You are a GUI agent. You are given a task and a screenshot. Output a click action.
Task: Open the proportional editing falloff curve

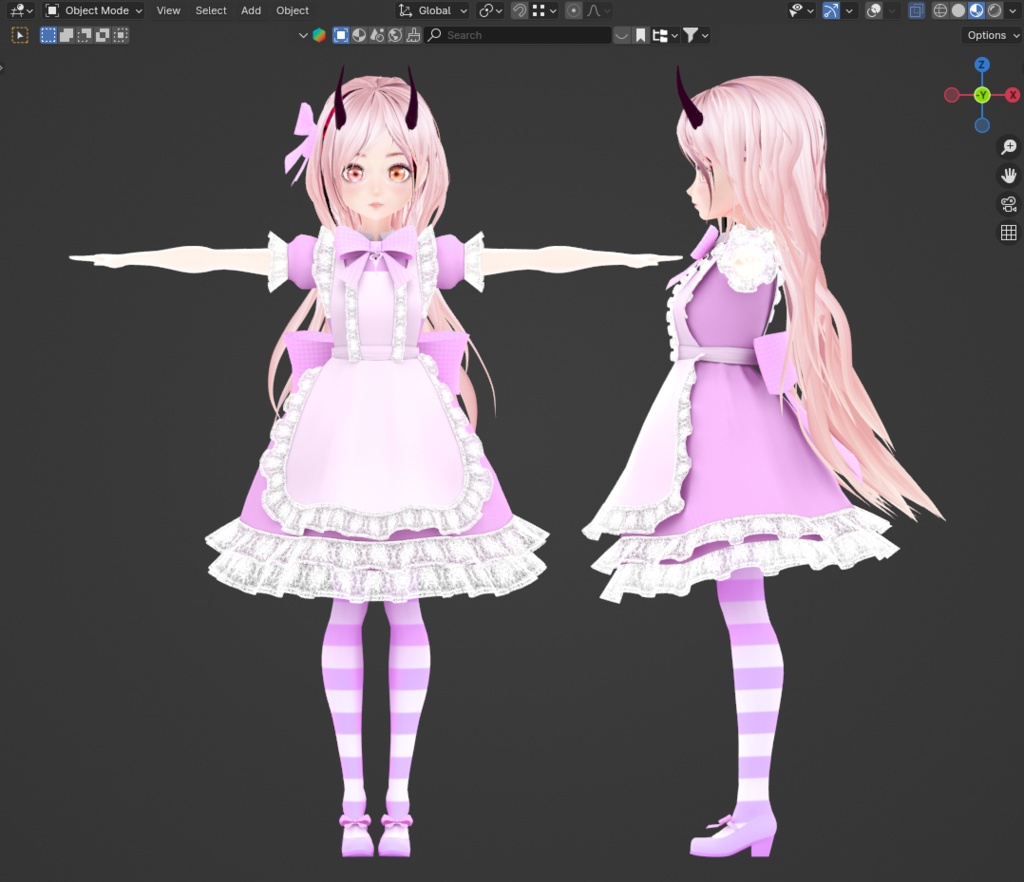(598, 10)
